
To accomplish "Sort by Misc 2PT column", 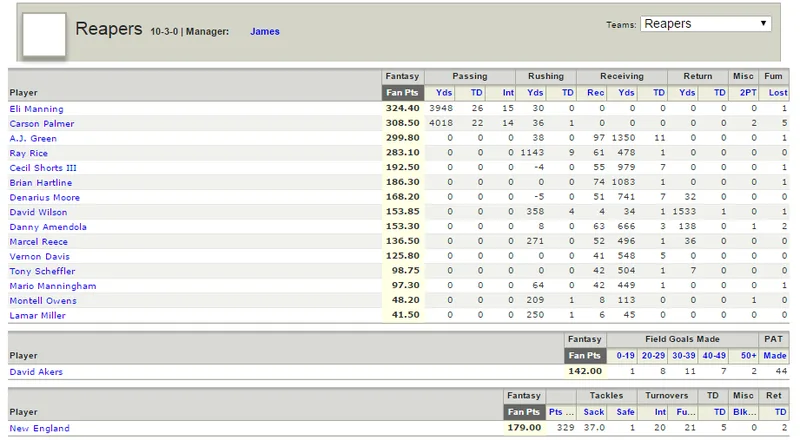I will pyautogui.click(x=748, y=93).
